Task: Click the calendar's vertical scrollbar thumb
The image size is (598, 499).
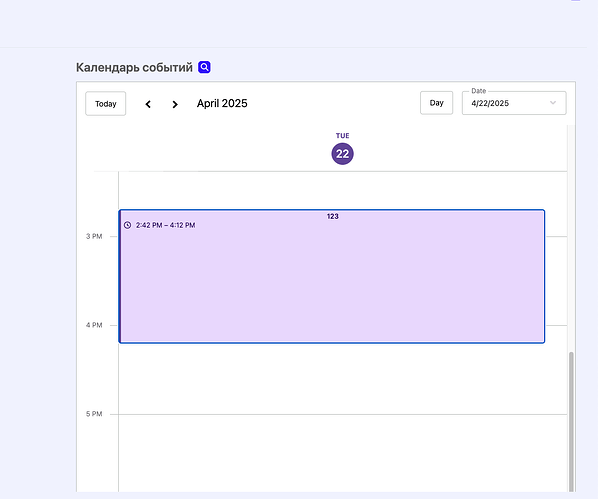Action: click(x=571, y=422)
